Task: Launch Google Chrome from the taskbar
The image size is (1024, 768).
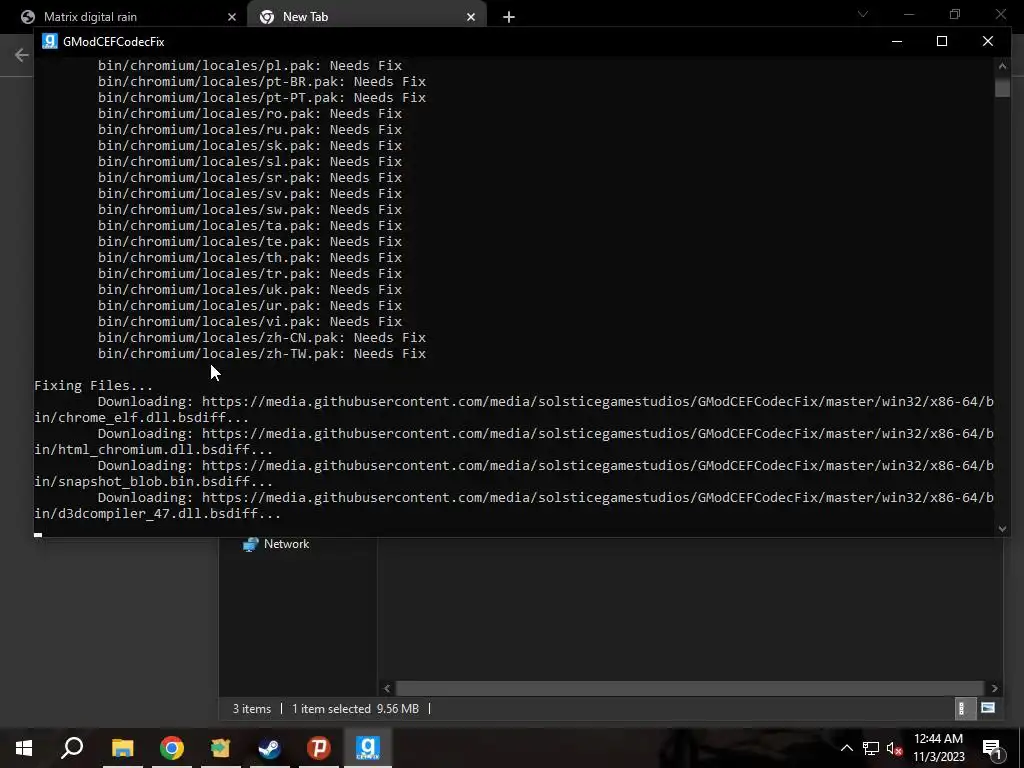Action: [x=172, y=748]
